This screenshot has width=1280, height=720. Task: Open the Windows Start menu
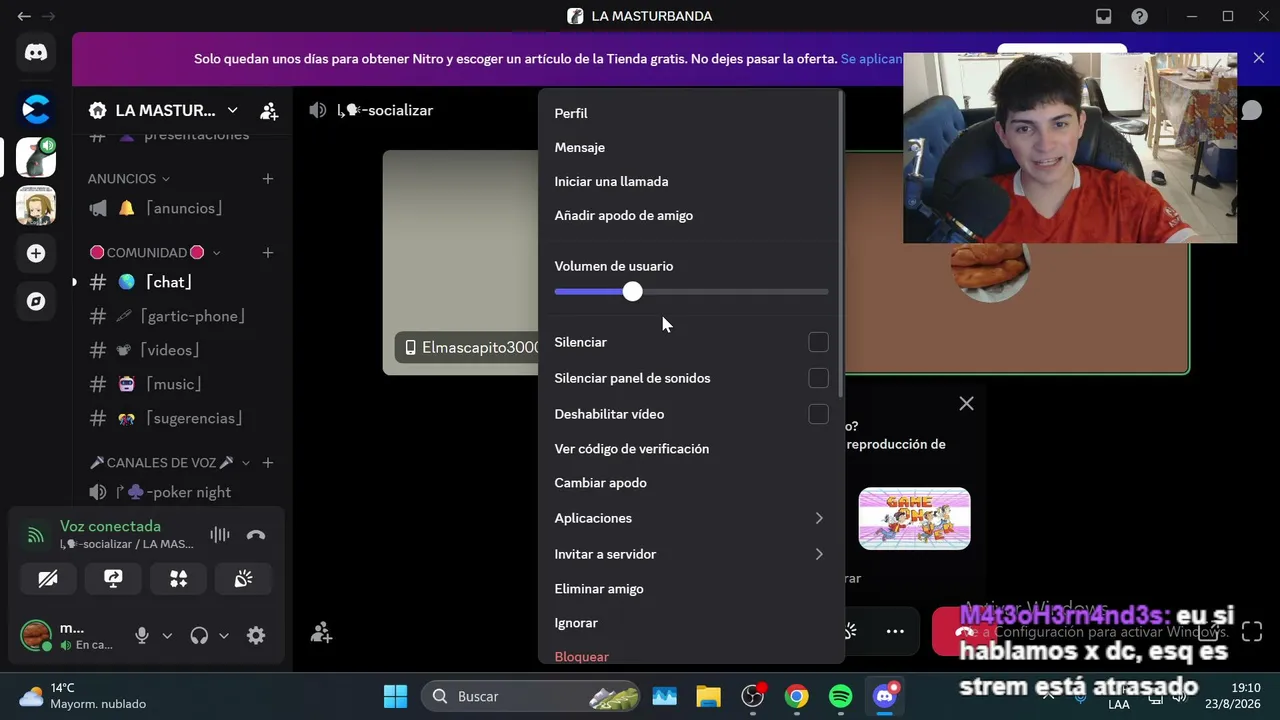click(395, 696)
